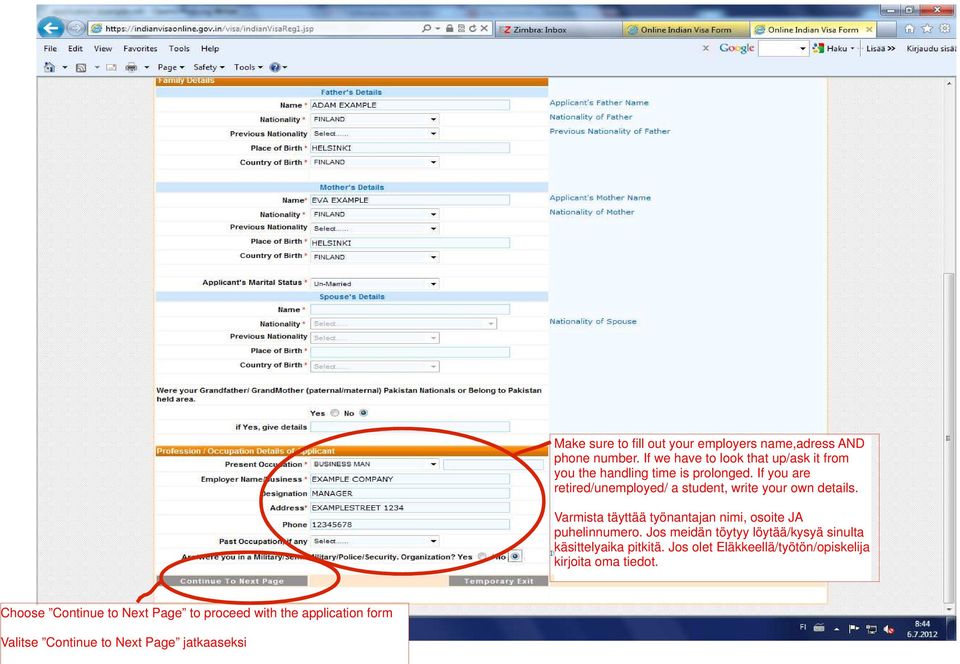This screenshot has width=960, height=664.
Task: Open Favorites with the star icon
Action: tap(928, 29)
